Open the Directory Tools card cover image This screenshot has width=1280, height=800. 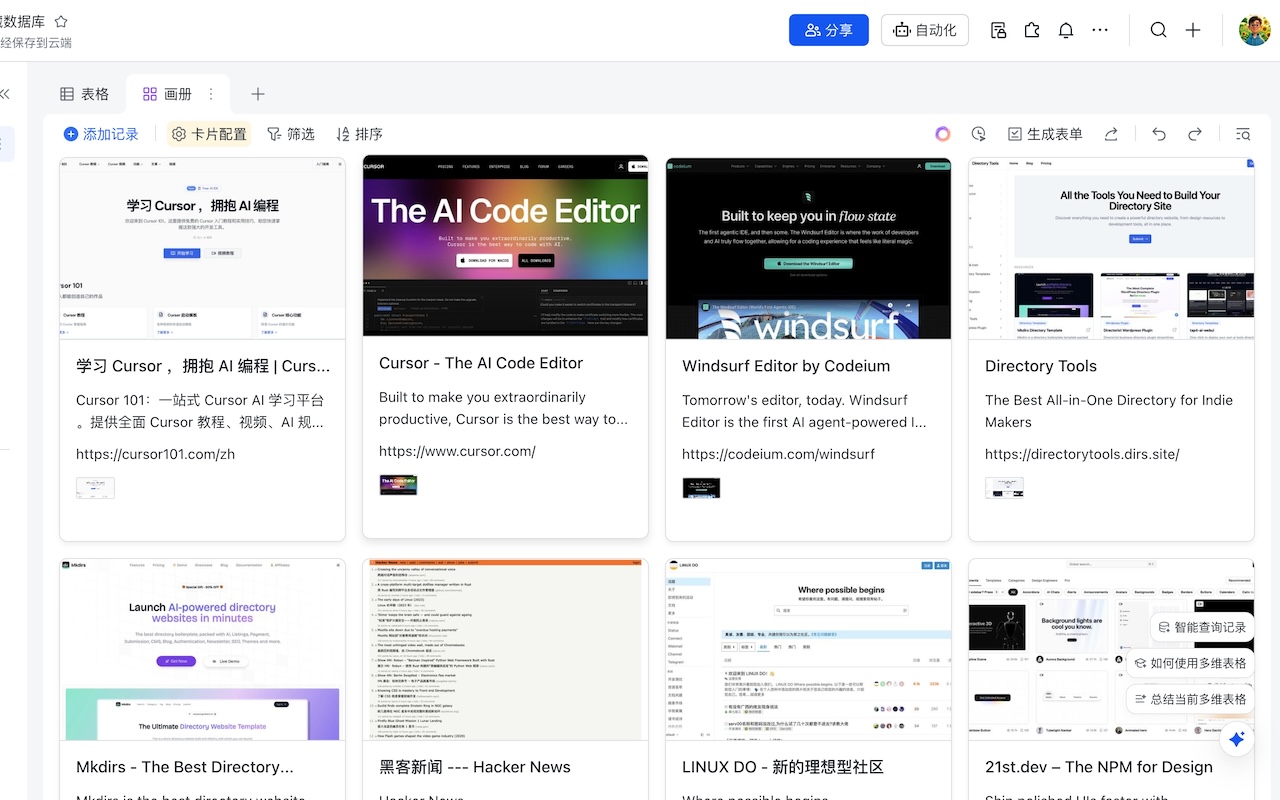click(x=1111, y=248)
